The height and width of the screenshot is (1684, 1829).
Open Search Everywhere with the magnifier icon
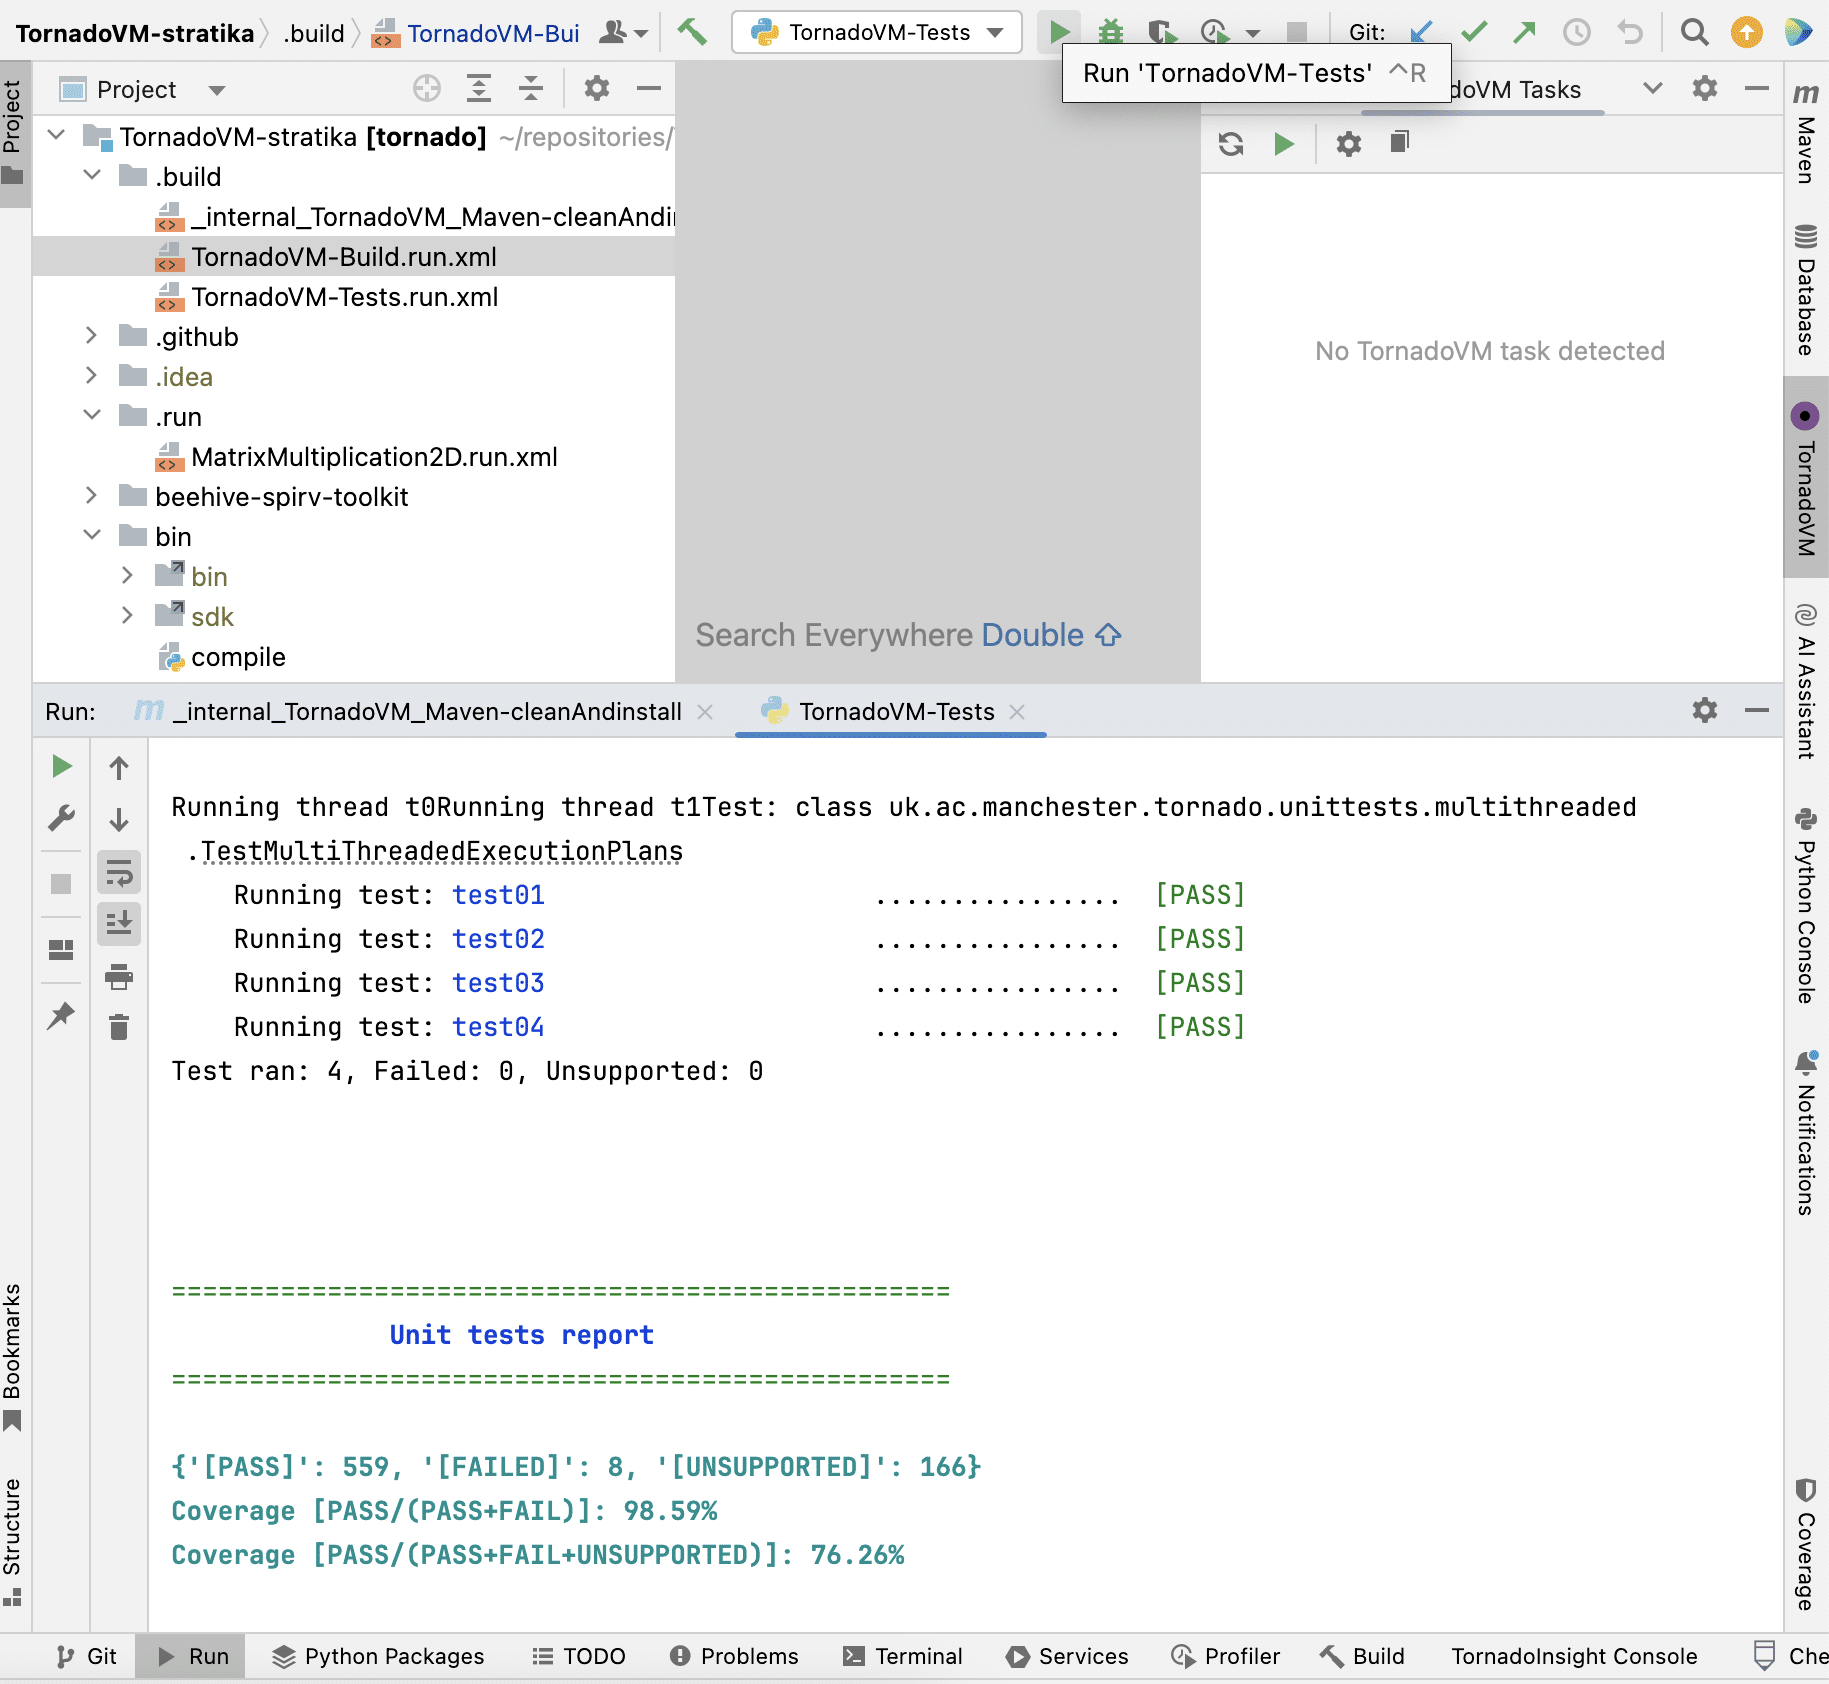click(x=1694, y=32)
